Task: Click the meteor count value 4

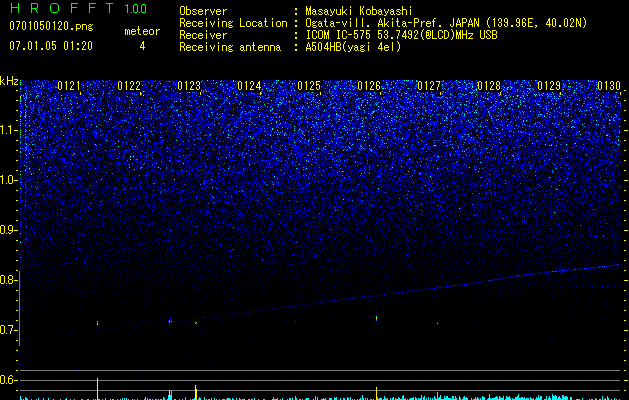Action: (x=142, y=46)
